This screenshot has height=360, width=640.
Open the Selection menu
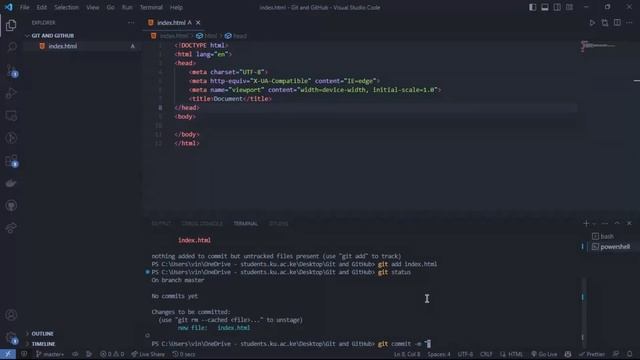point(67,7)
